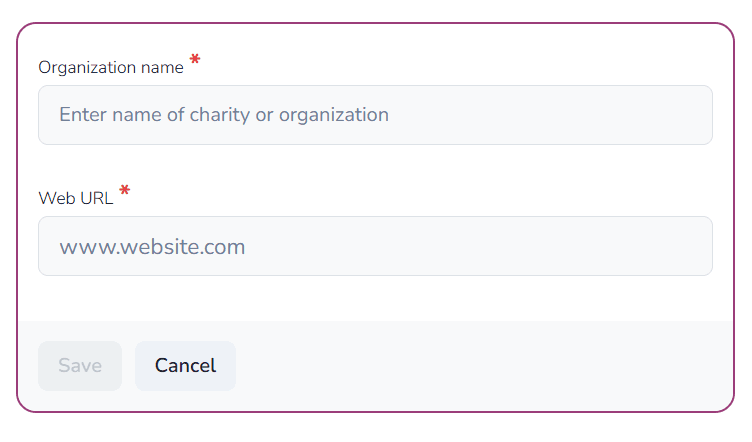Click the disabled Save button

80,366
